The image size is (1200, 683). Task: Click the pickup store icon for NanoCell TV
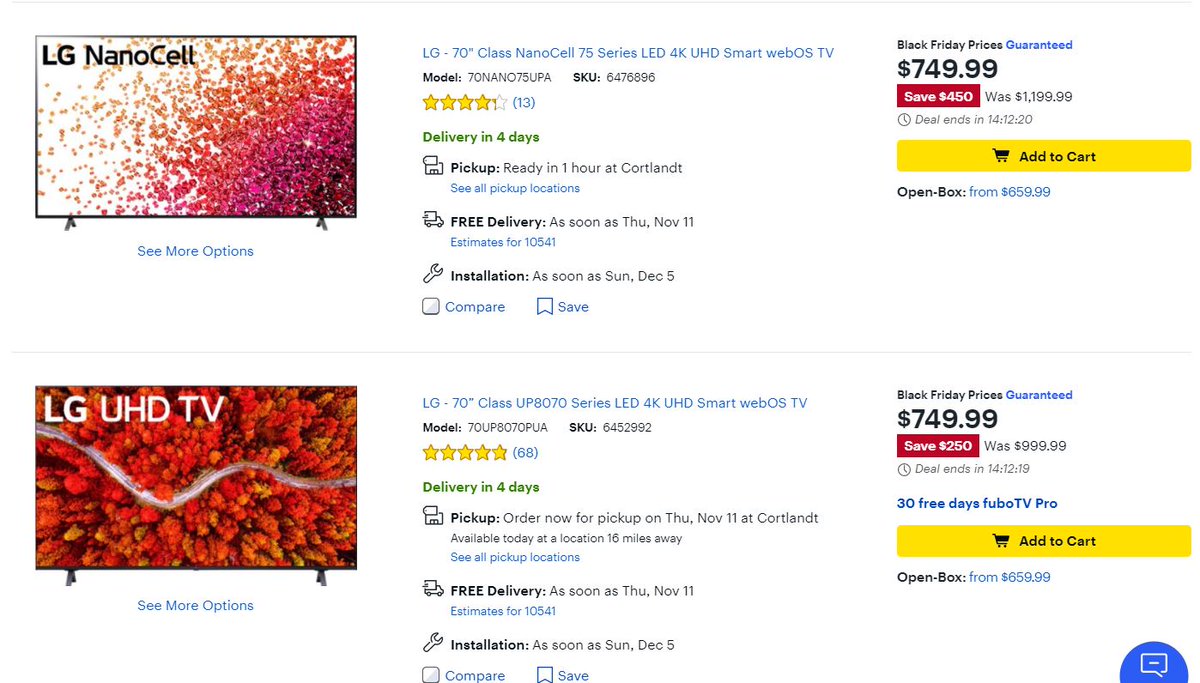[x=433, y=167]
